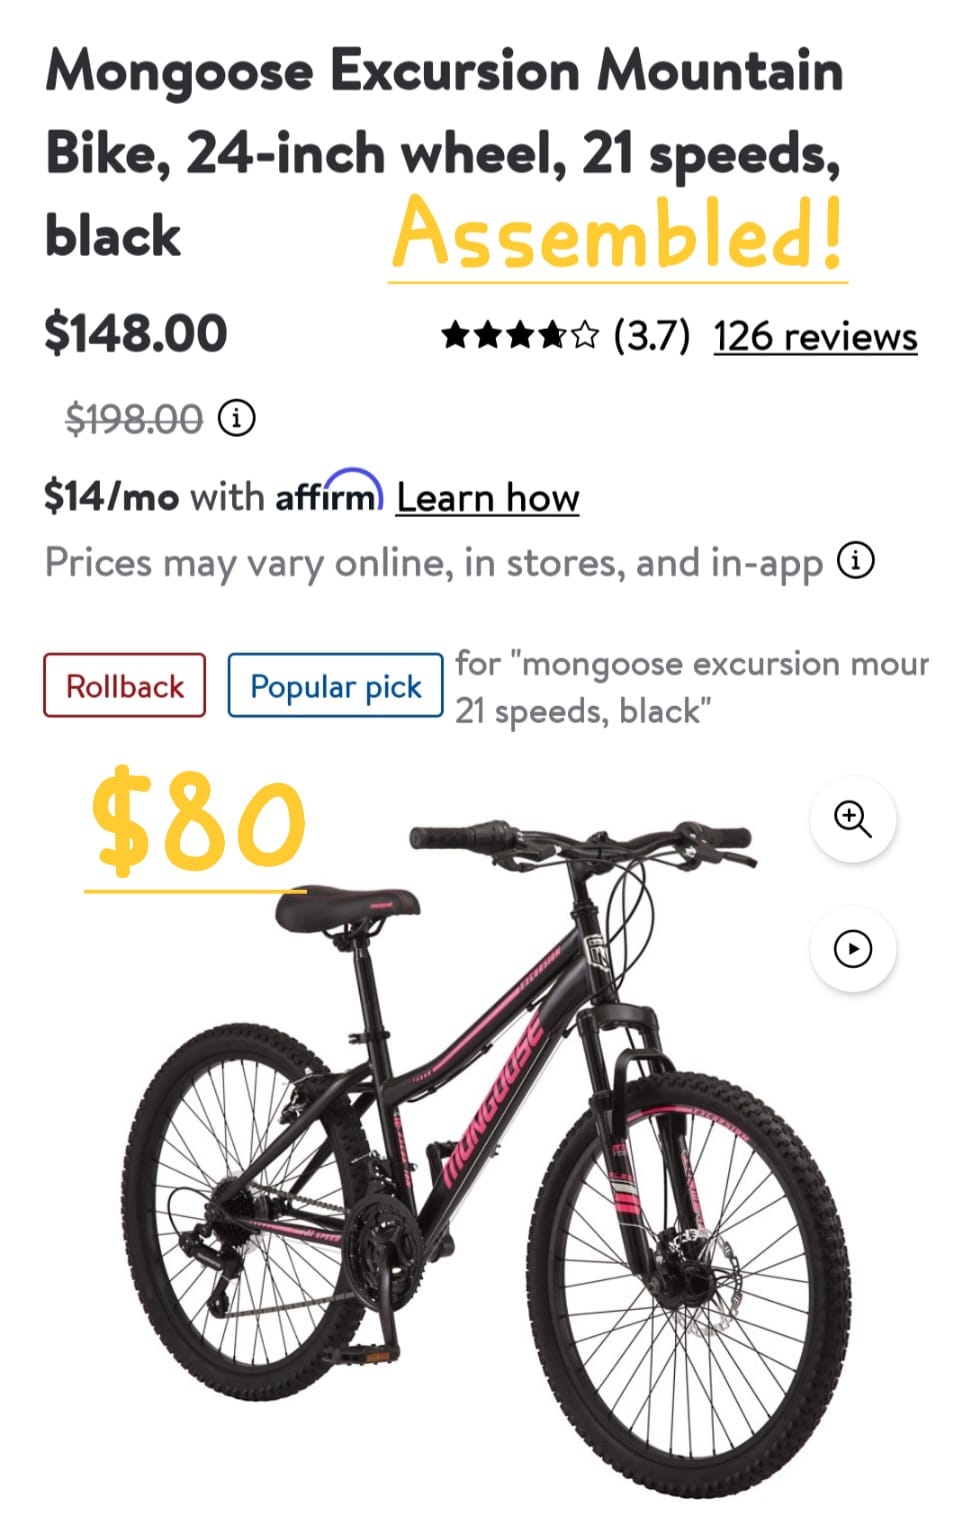The height and width of the screenshot is (1517, 972).
Task: Play the product video
Action: click(x=852, y=948)
